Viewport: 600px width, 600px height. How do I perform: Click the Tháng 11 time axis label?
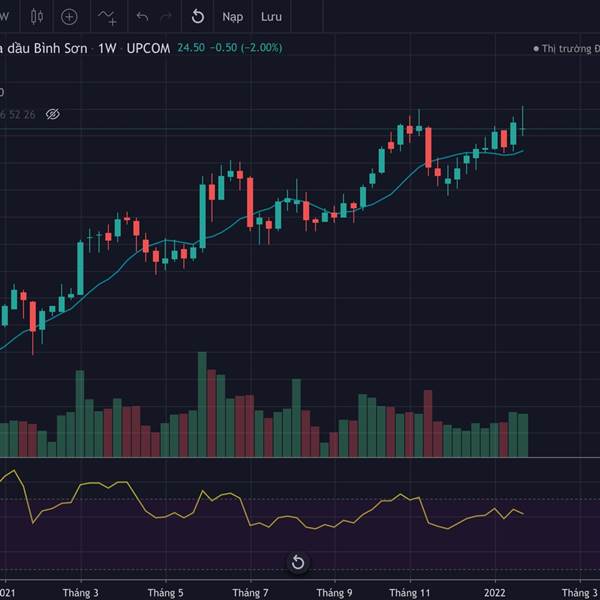coord(410,593)
